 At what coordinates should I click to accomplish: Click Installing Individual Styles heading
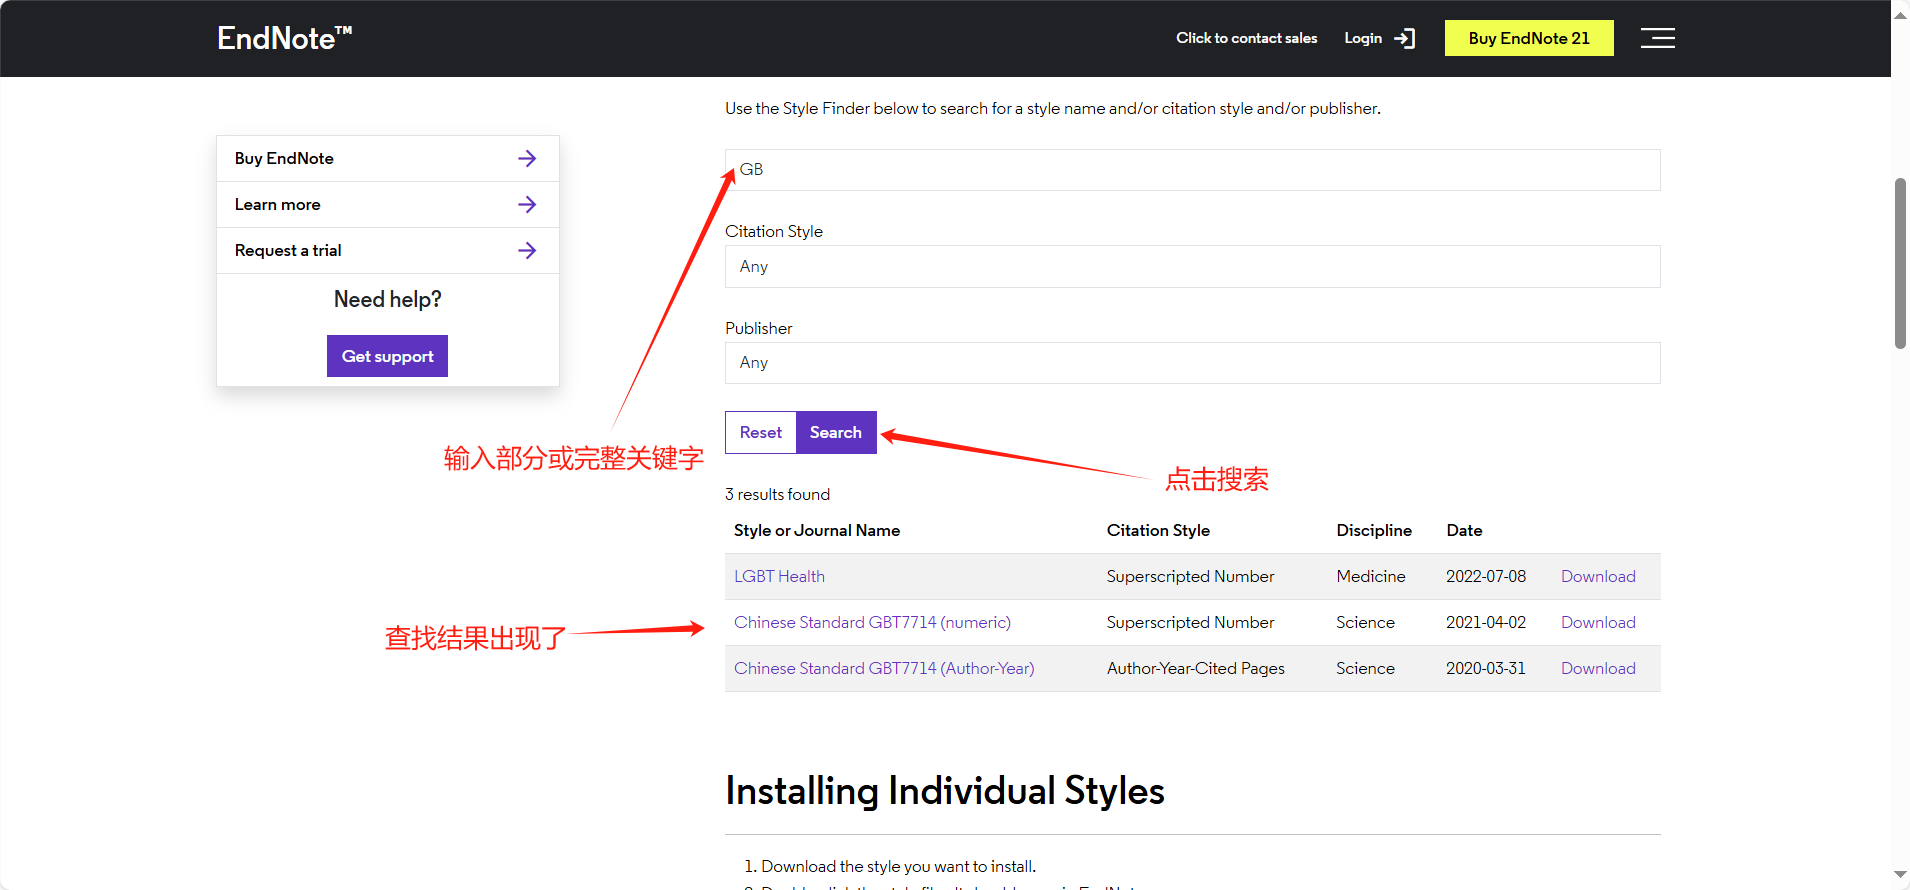[x=945, y=790]
